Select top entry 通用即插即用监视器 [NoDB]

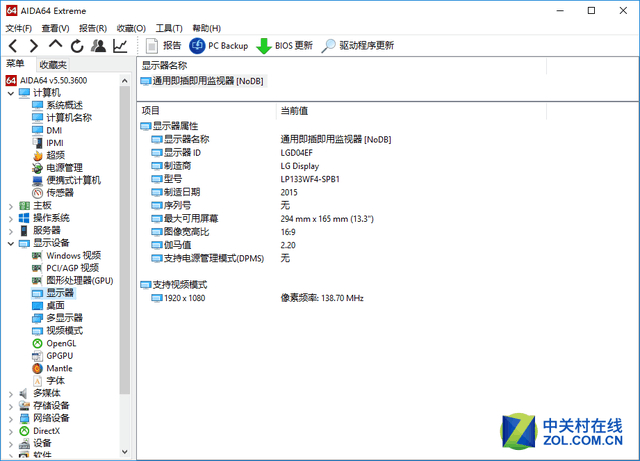point(202,81)
